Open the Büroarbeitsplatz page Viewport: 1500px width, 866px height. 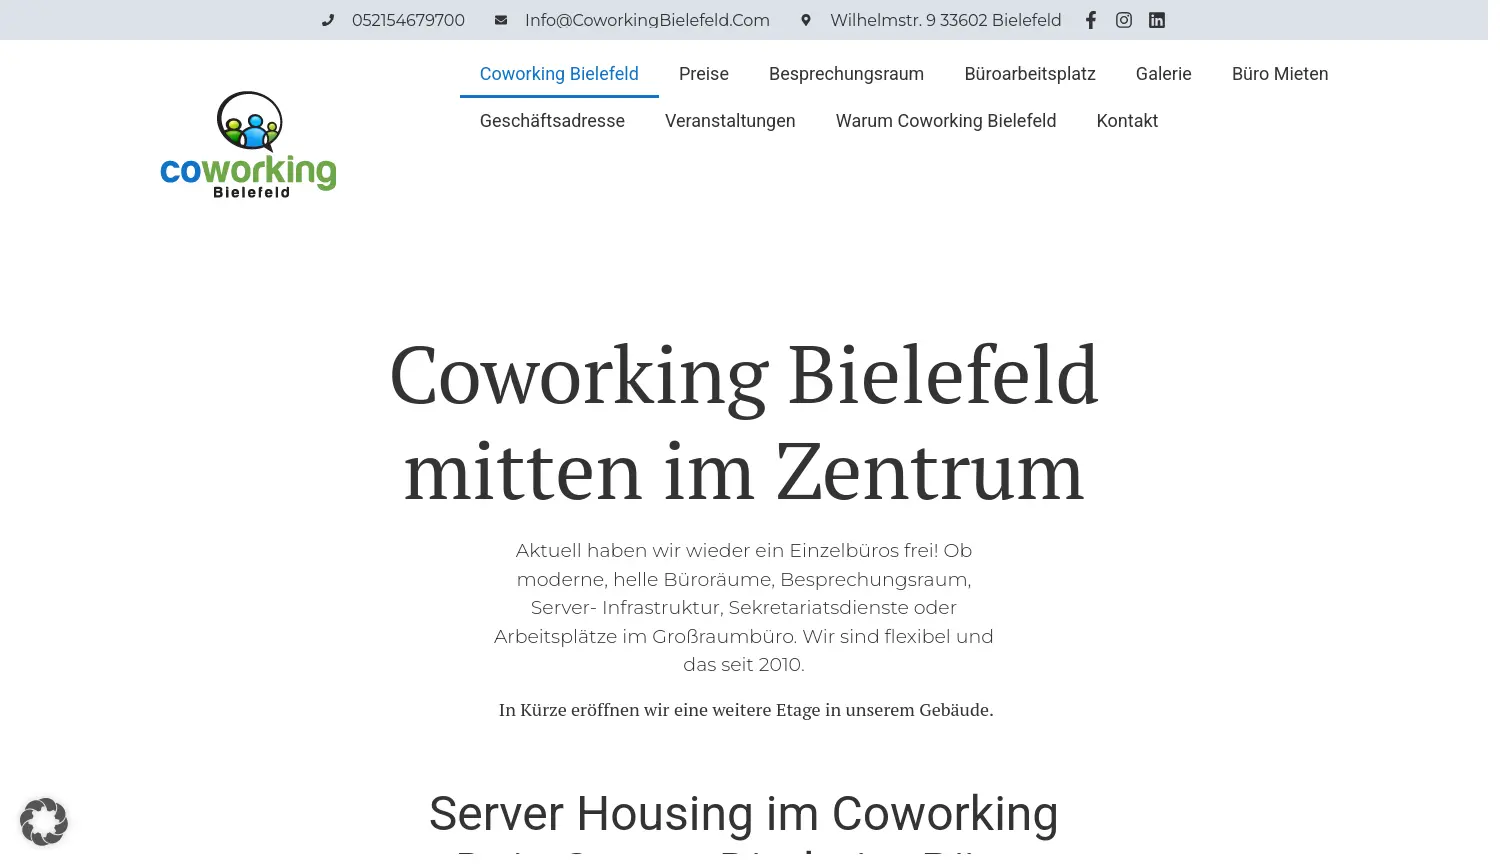click(1030, 73)
